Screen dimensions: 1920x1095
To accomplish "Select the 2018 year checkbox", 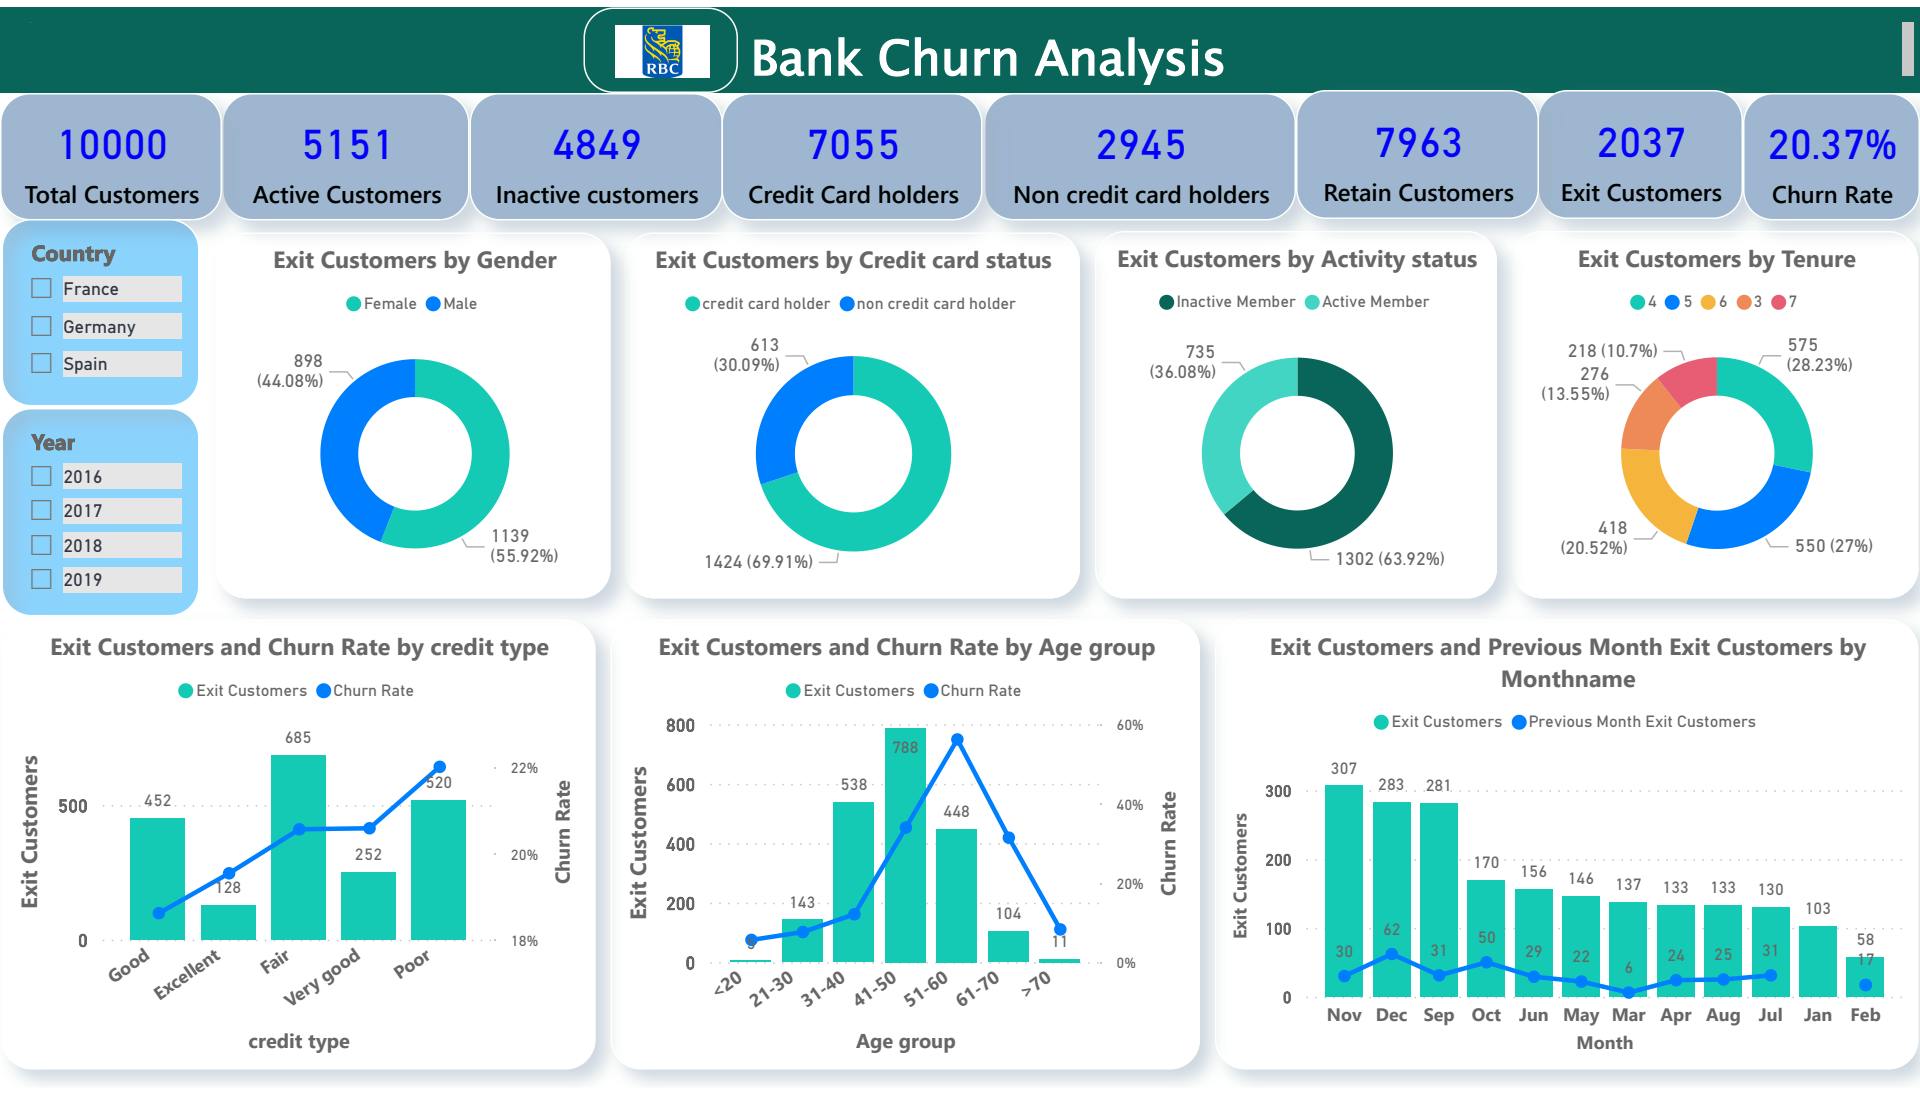I will point(41,545).
